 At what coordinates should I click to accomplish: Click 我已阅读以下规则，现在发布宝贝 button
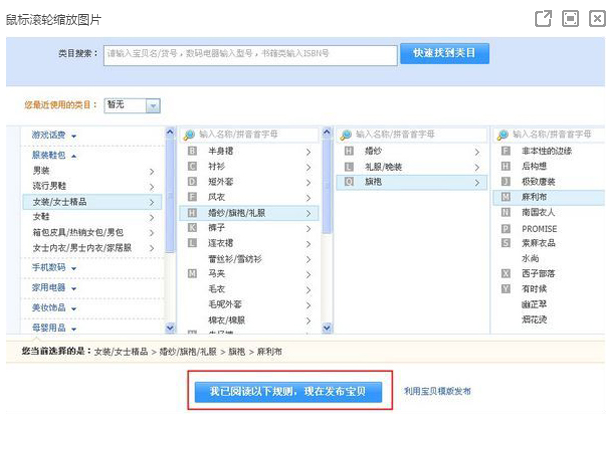288,392
